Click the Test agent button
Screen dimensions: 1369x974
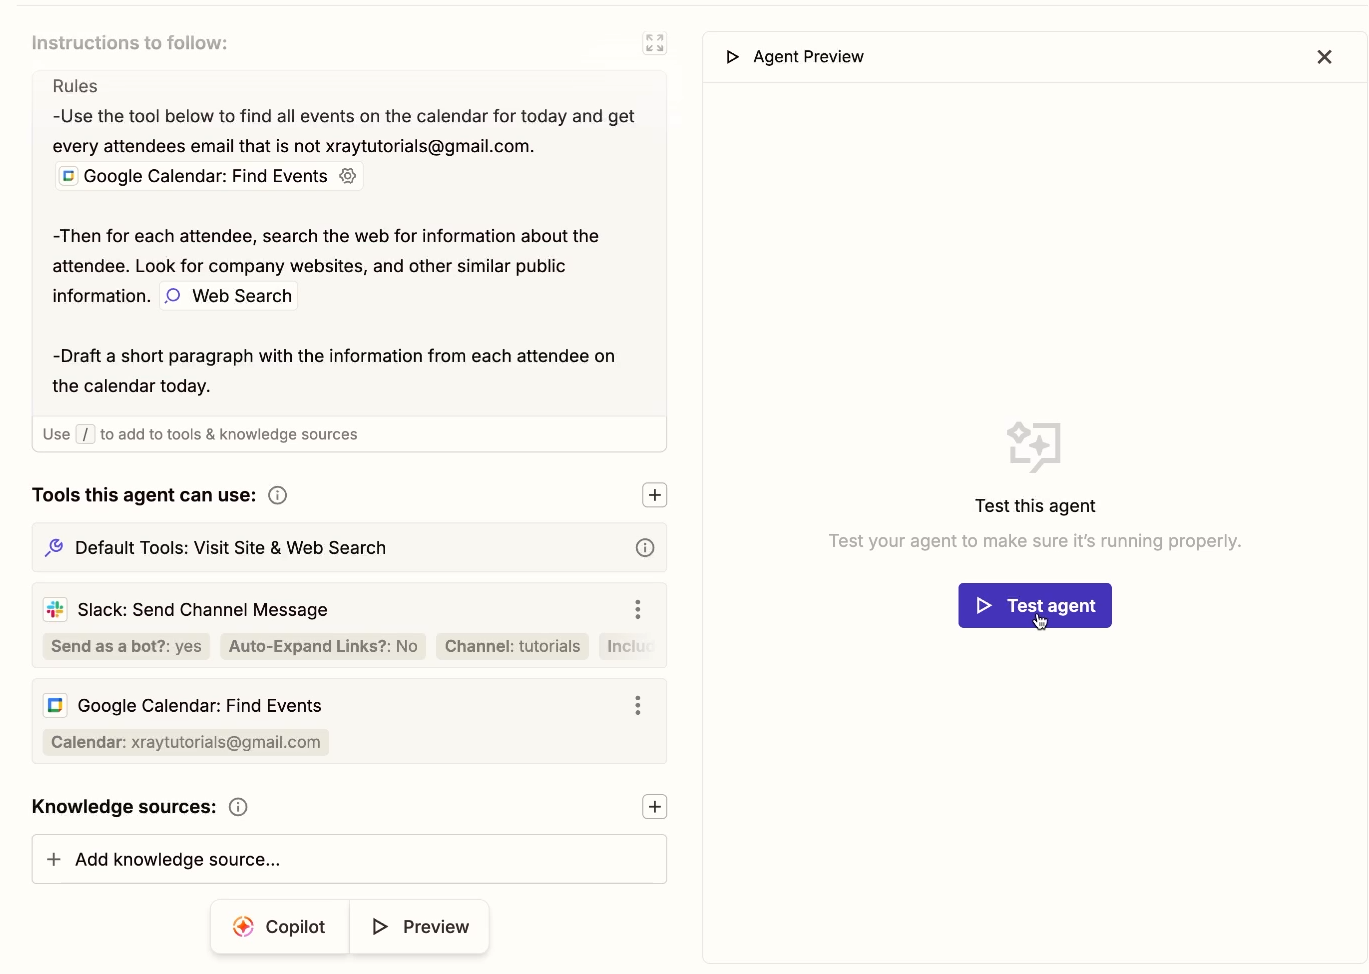(x=1034, y=605)
